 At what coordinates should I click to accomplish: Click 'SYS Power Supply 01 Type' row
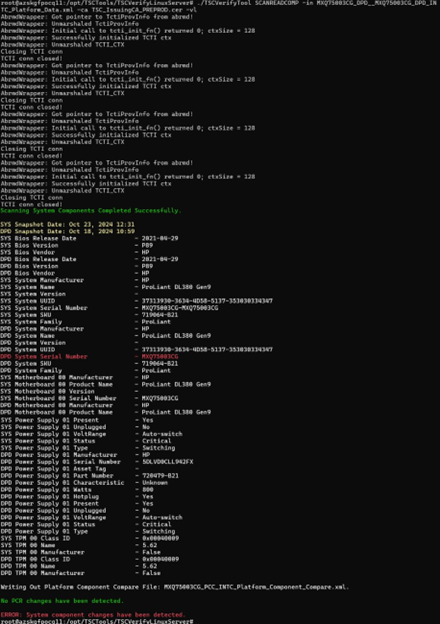pyautogui.click(x=88, y=448)
